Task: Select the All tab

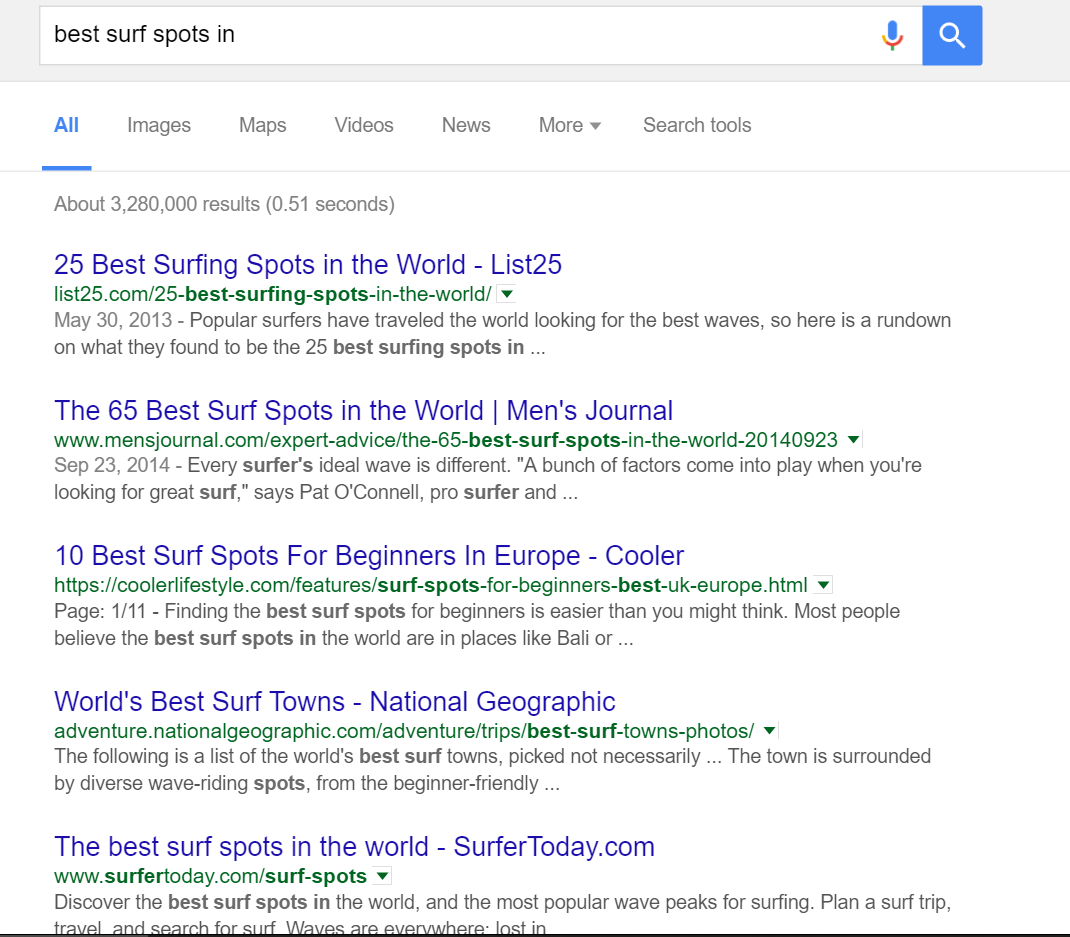Action: pyautogui.click(x=66, y=126)
